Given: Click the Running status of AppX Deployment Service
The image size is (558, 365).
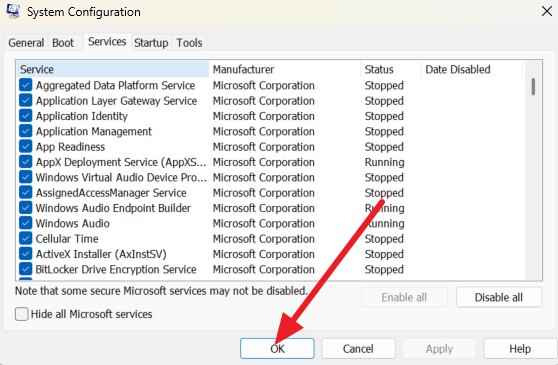Looking at the screenshot, I should (384, 162).
